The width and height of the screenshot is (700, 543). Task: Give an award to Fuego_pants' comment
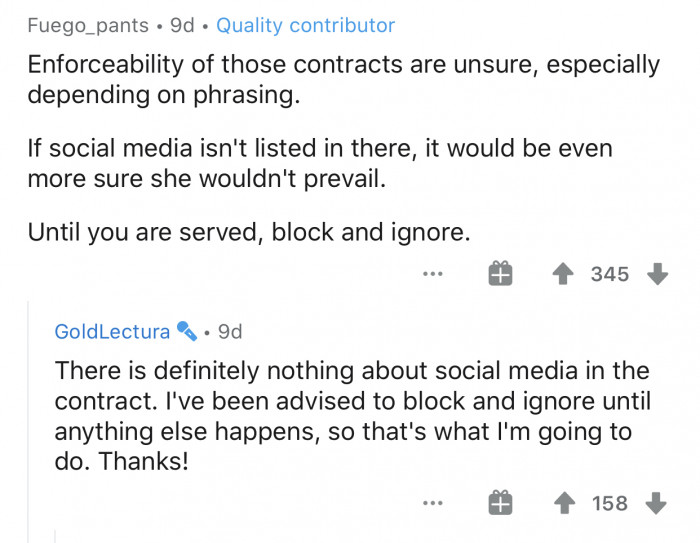501,273
